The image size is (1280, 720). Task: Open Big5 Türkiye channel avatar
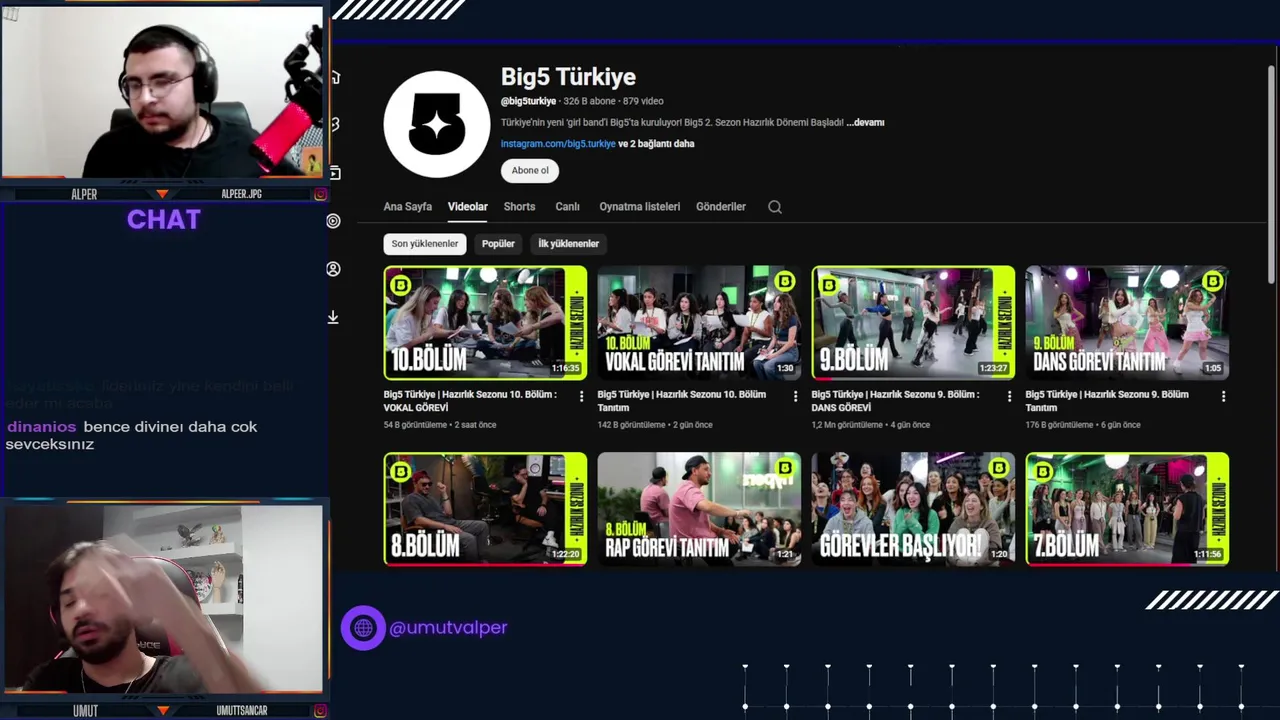point(437,124)
